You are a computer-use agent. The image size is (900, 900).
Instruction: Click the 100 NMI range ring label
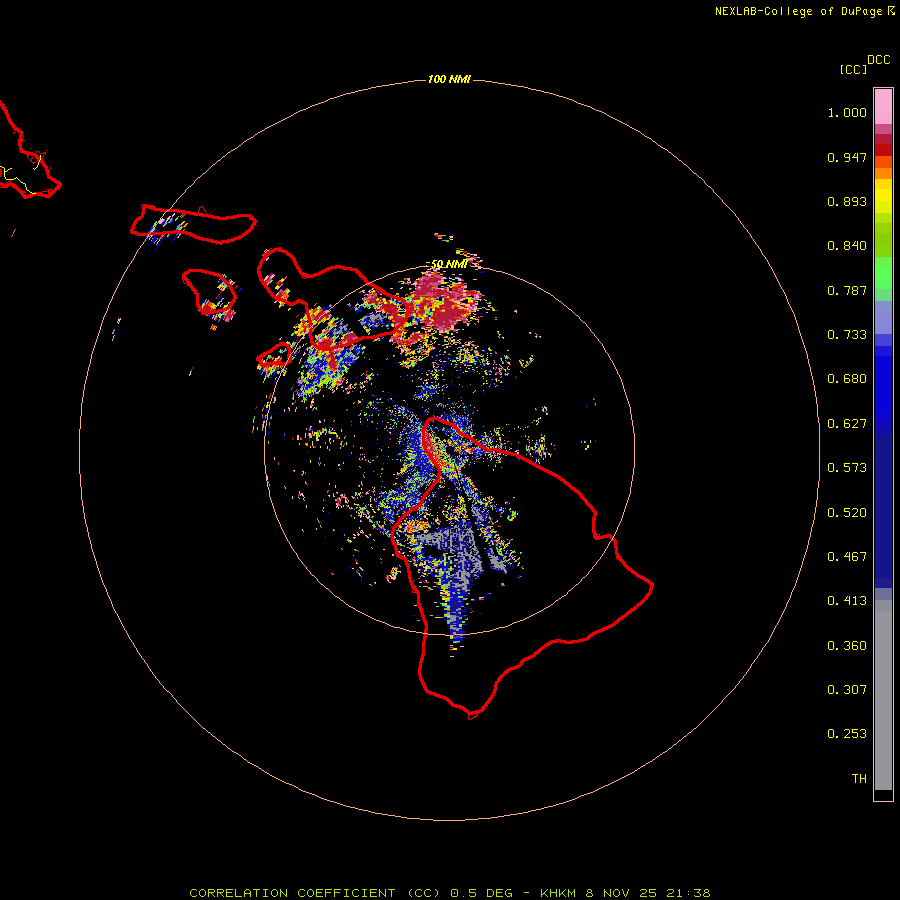449,79
